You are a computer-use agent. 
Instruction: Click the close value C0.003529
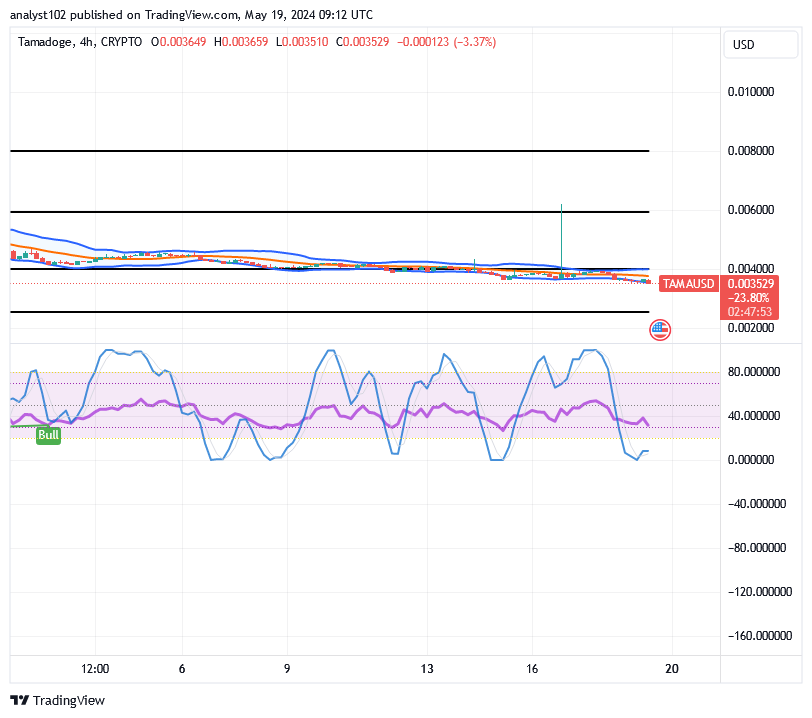point(362,42)
